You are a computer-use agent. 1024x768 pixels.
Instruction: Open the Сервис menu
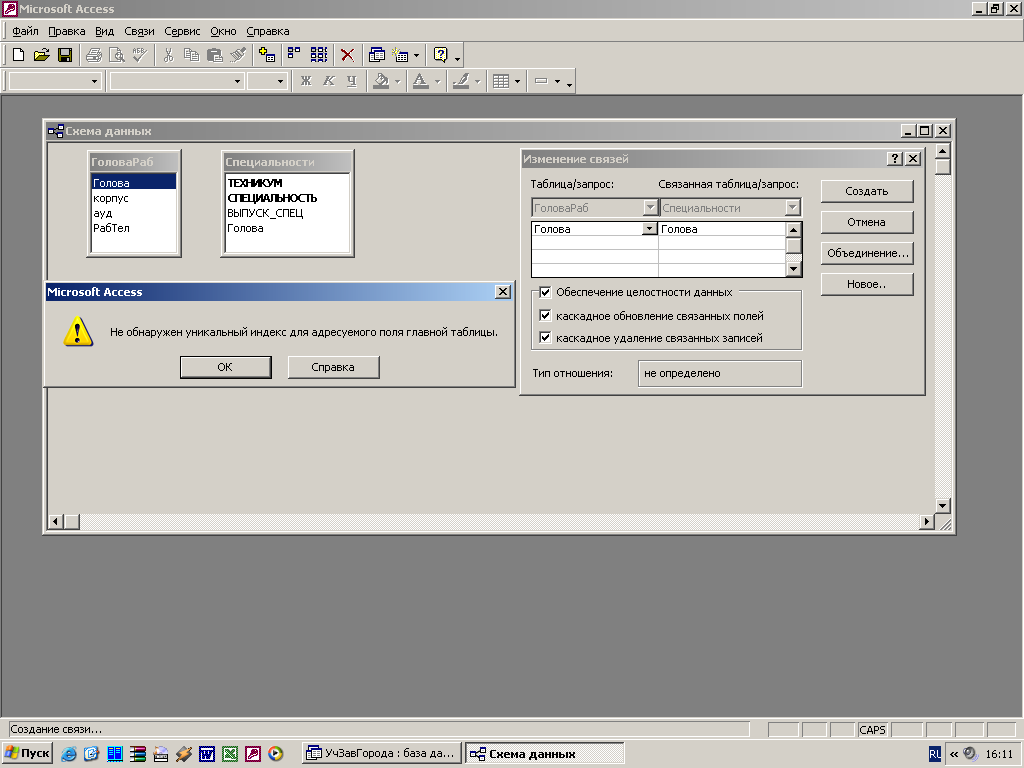click(182, 31)
